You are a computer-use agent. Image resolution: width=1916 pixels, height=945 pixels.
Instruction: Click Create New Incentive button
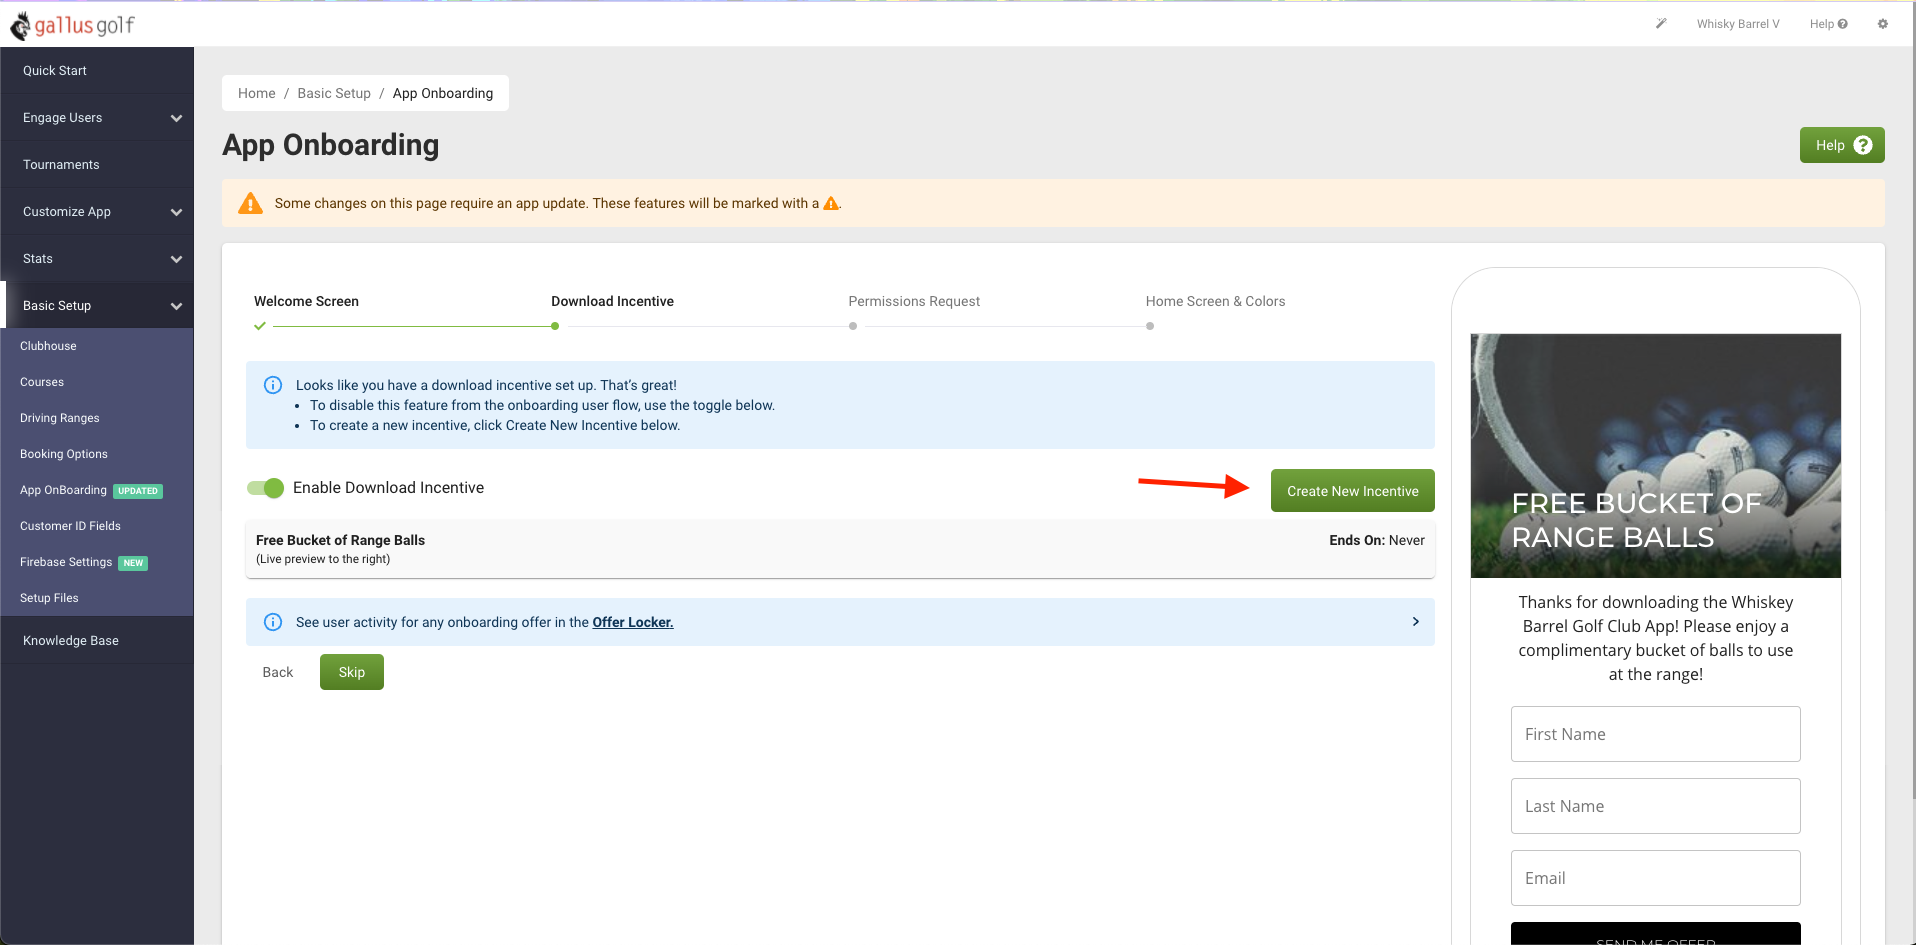(1352, 491)
